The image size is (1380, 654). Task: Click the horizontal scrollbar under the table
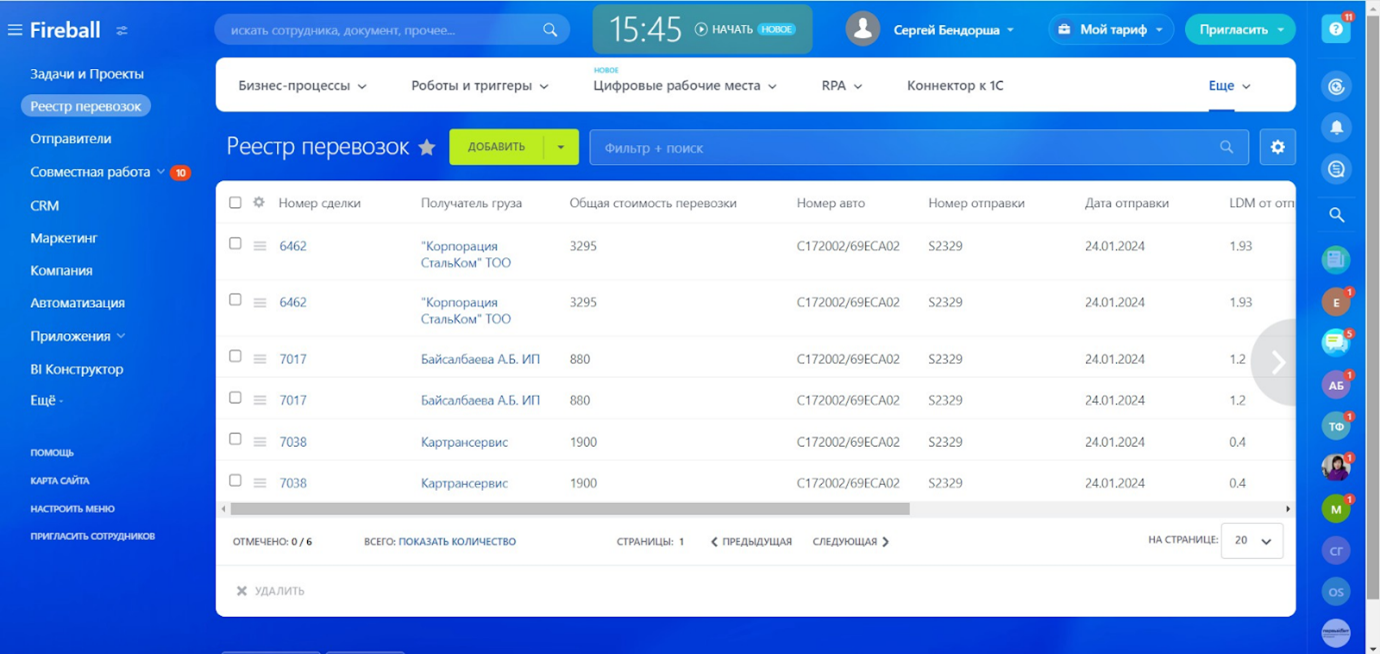tap(570, 509)
